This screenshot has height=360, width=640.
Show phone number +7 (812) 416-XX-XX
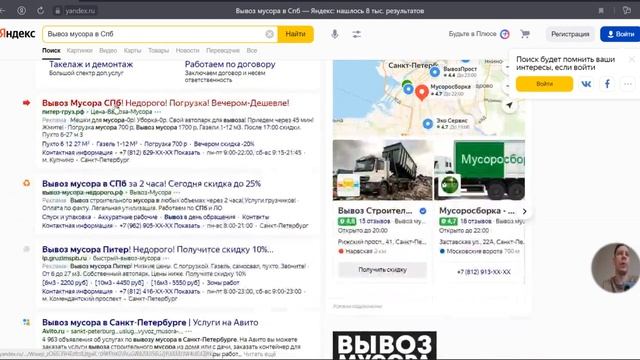click(x=160, y=291)
